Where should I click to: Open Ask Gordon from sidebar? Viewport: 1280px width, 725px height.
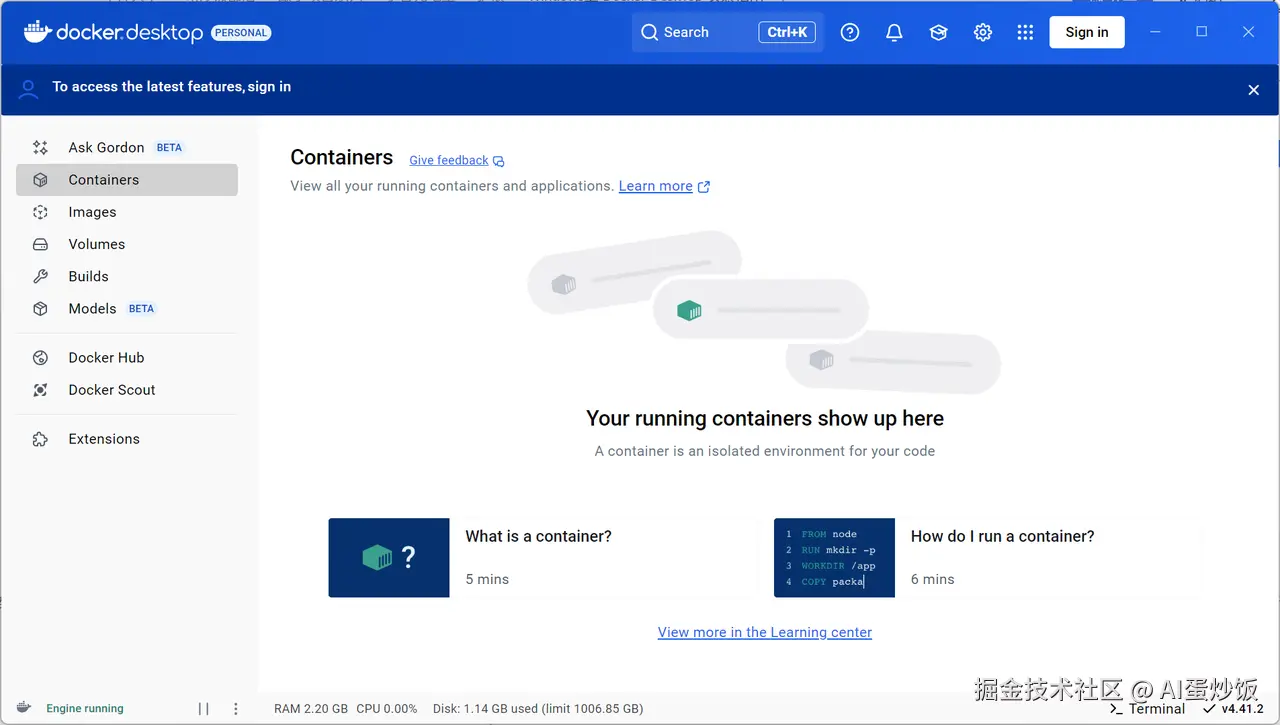click(x=127, y=147)
